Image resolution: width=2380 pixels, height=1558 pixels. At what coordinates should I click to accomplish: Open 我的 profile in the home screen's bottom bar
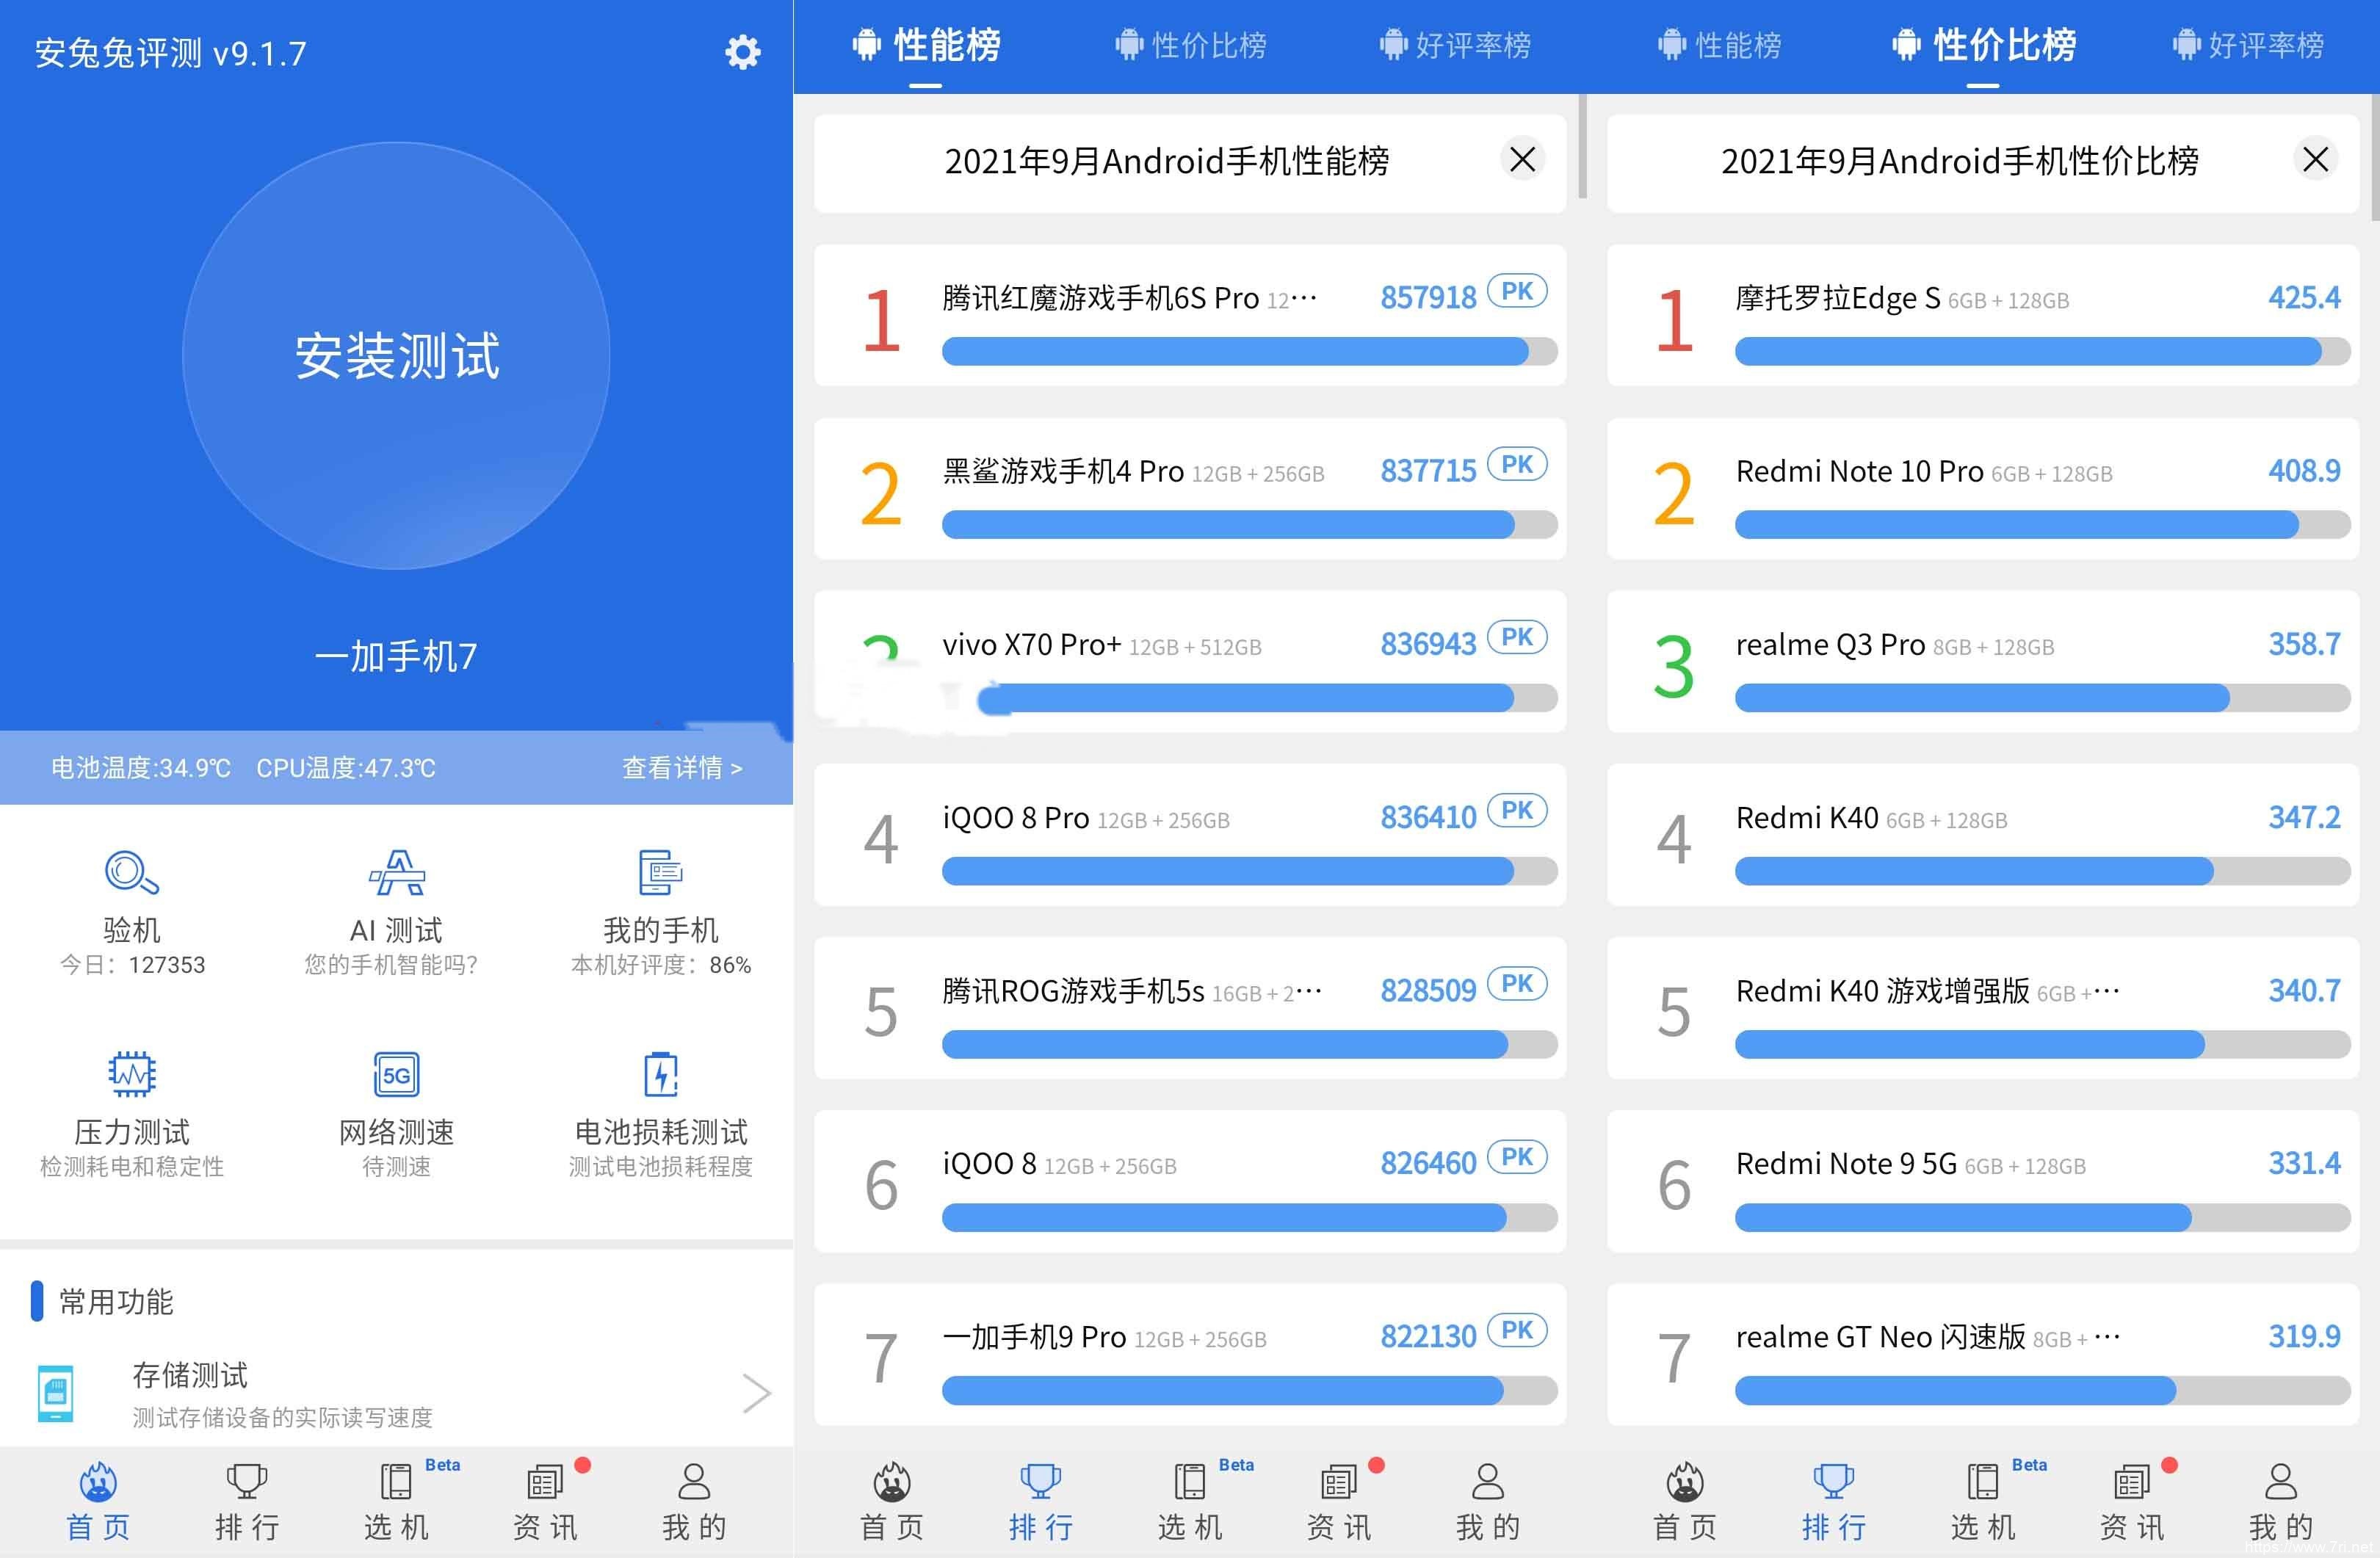pyautogui.click(x=694, y=1501)
